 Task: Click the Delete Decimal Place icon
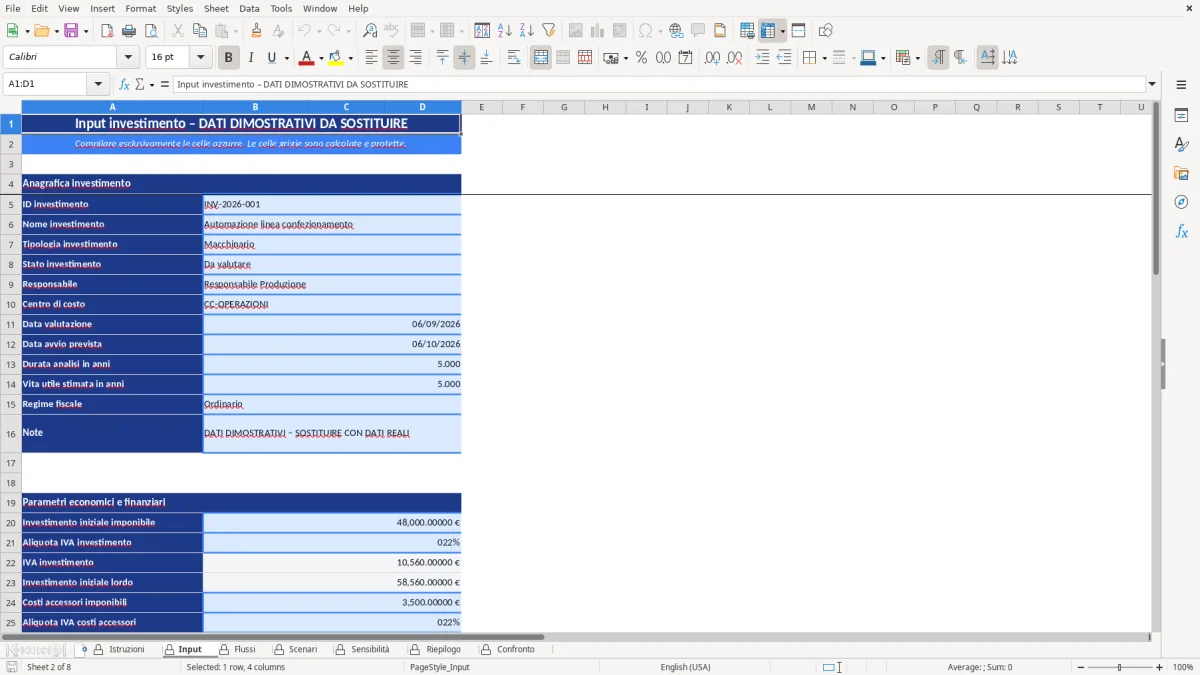click(735, 58)
